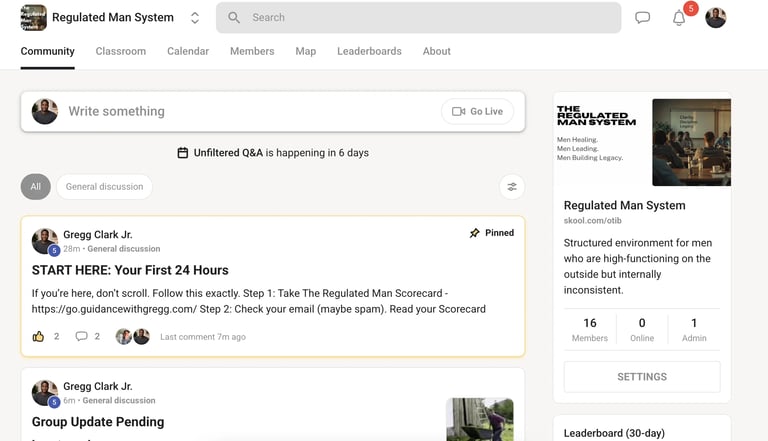Open the Regulated Man System group logo
768x441 pixels.
click(x=33, y=18)
